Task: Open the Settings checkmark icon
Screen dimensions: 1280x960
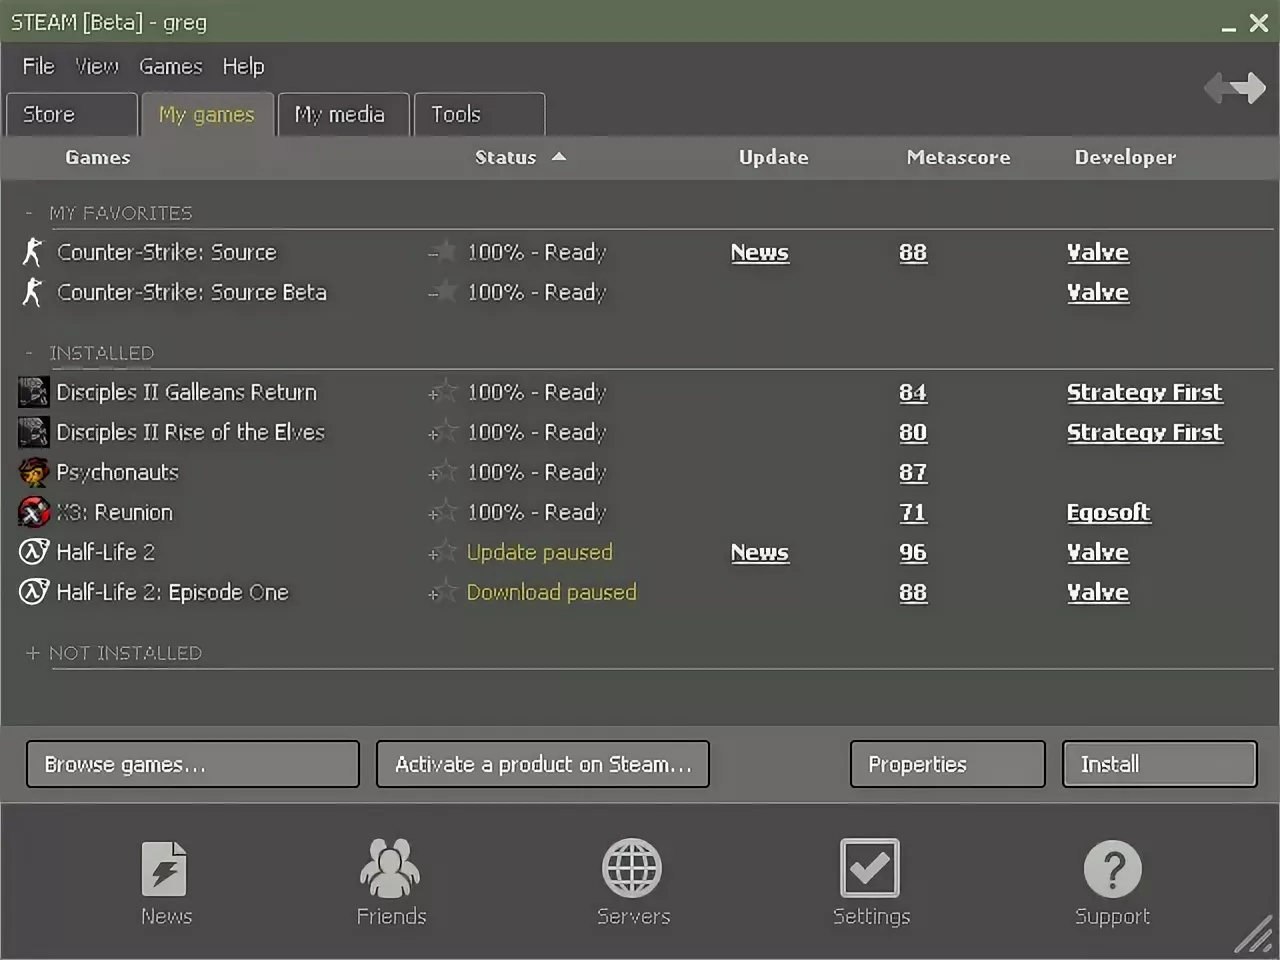Action: [870, 868]
